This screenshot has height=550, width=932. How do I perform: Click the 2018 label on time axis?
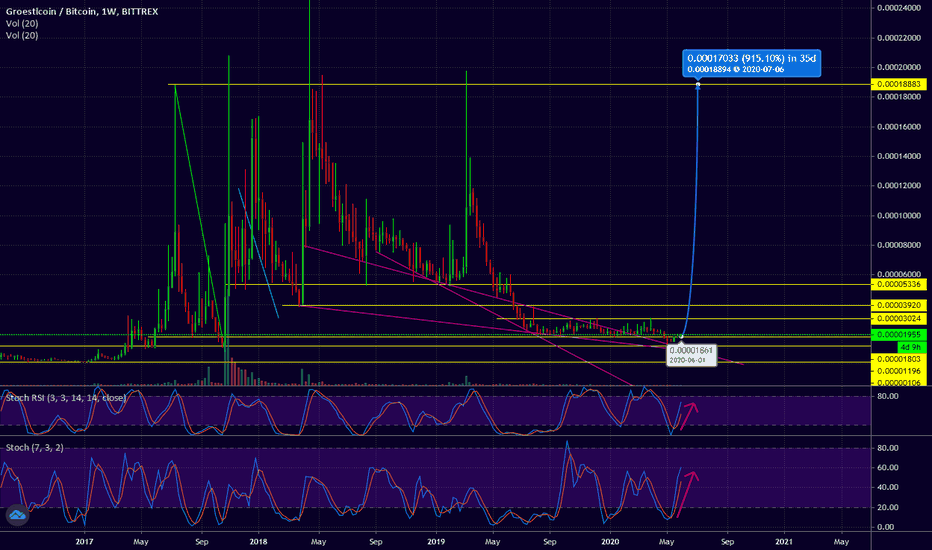(x=258, y=542)
